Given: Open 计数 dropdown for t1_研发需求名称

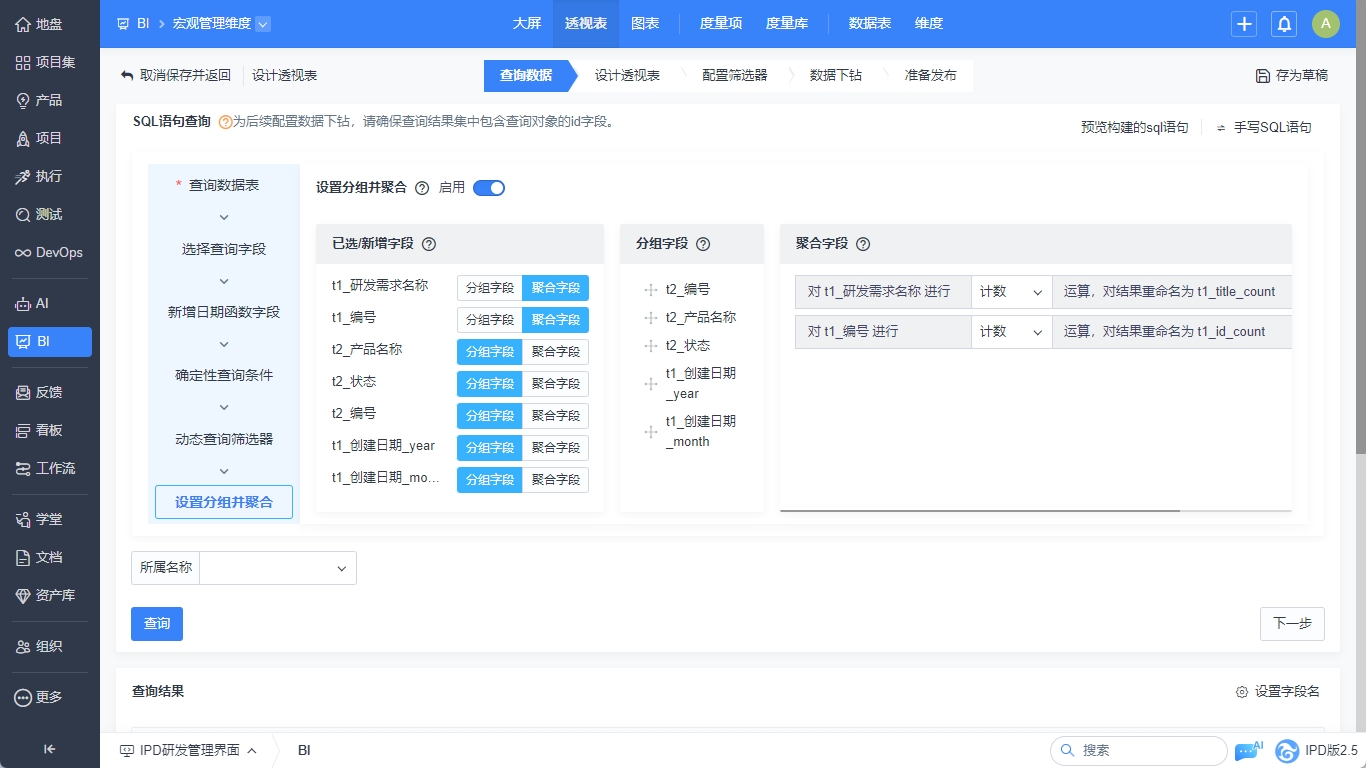Looking at the screenshot, I should [x=1011, y=292].
